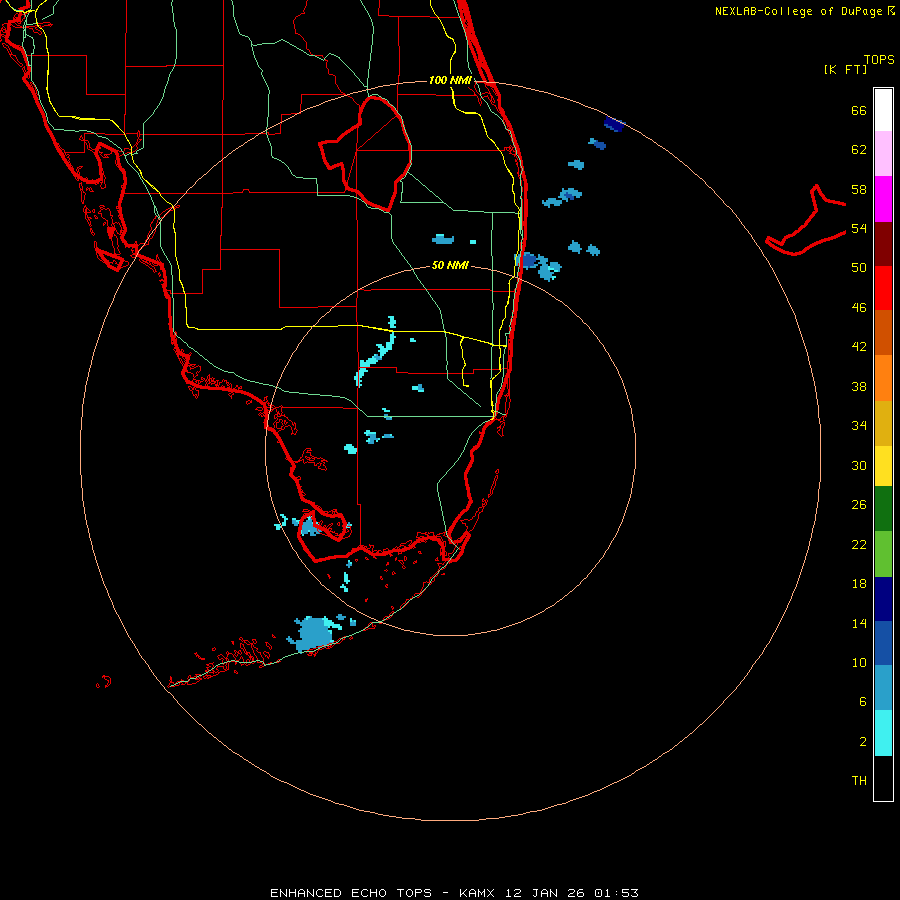Click the medium blue 10-14 kft swatch
This screenshot has height=900, width=900.
tap(883, 643)
